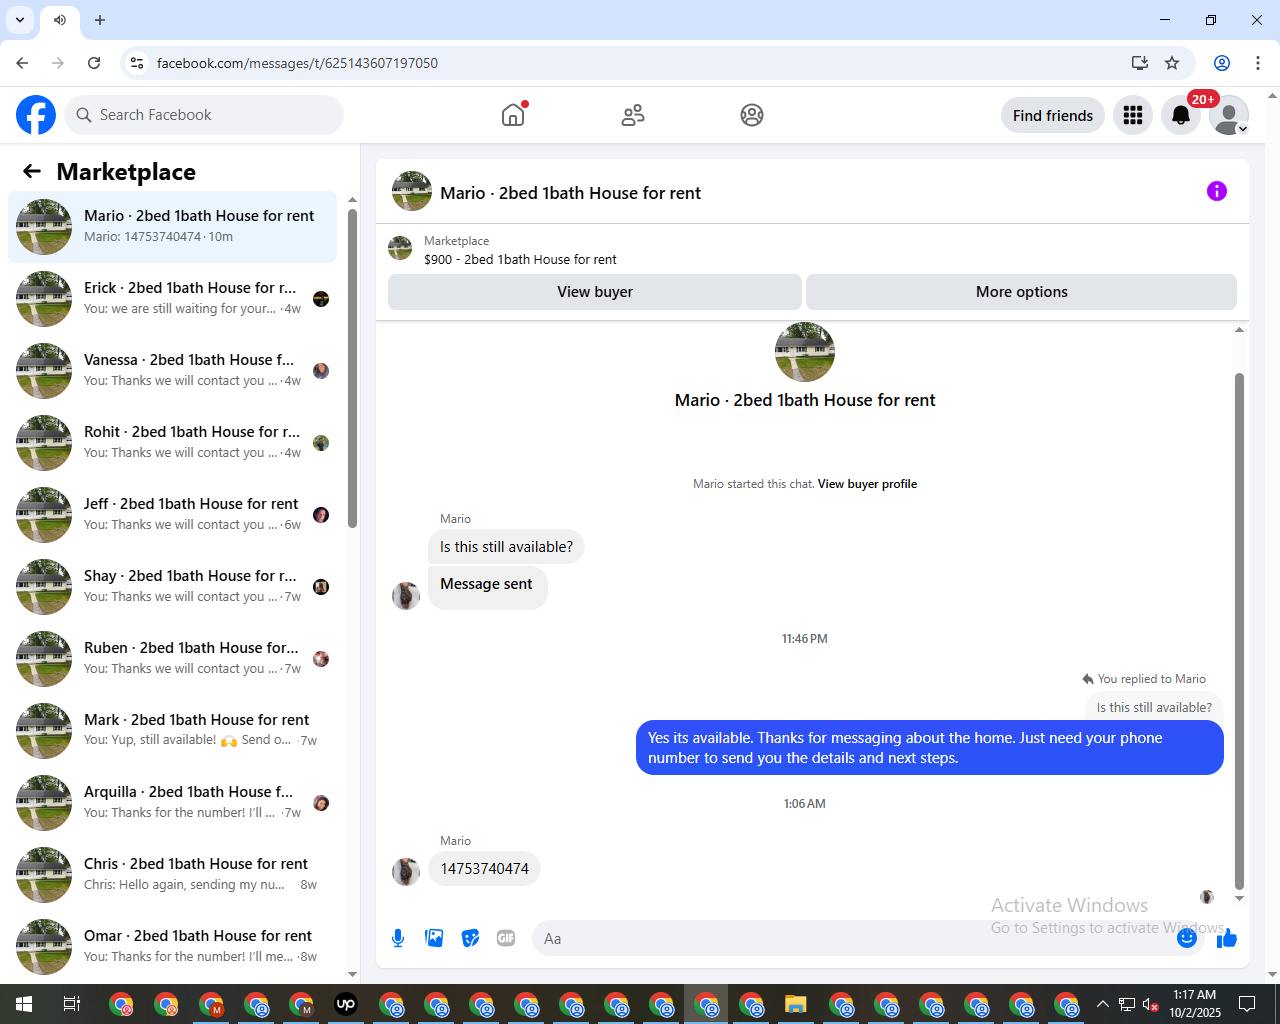The image size is (1280, 1024).
Task: Open the Windows notification center icon
Action: 1247,1004
